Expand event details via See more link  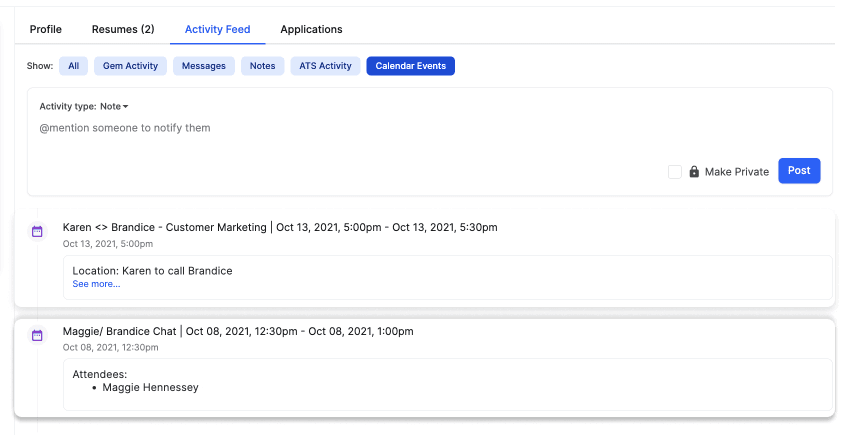coord(96,284)
